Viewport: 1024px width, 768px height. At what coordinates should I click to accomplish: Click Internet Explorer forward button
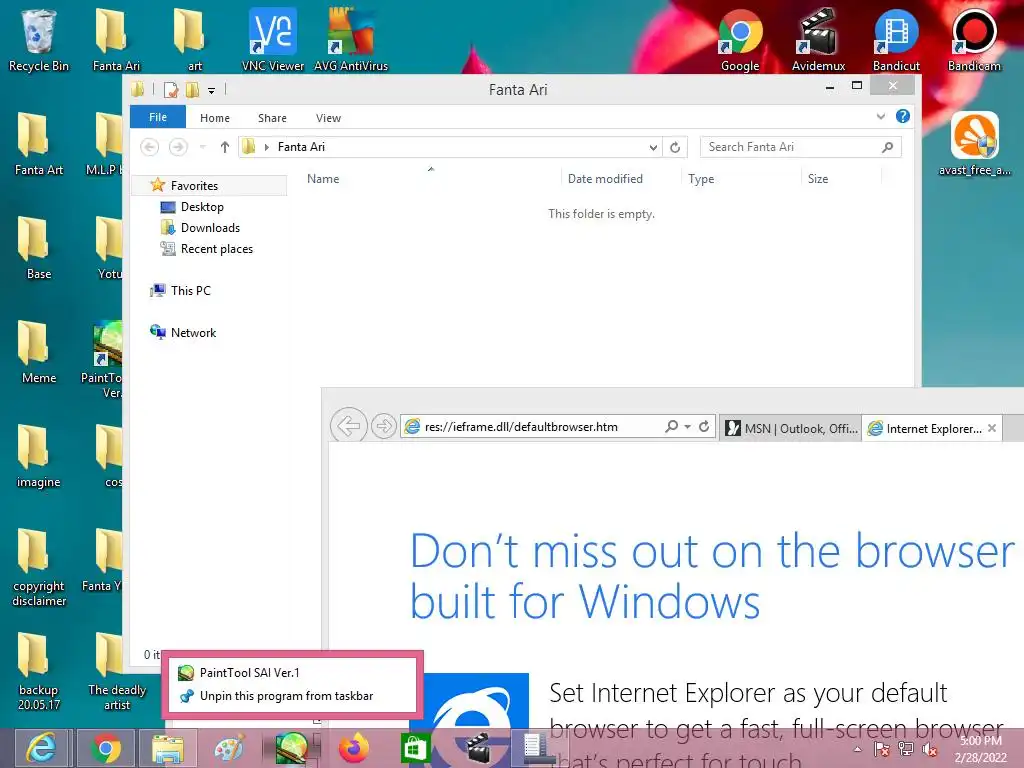(x=383, y=426)
